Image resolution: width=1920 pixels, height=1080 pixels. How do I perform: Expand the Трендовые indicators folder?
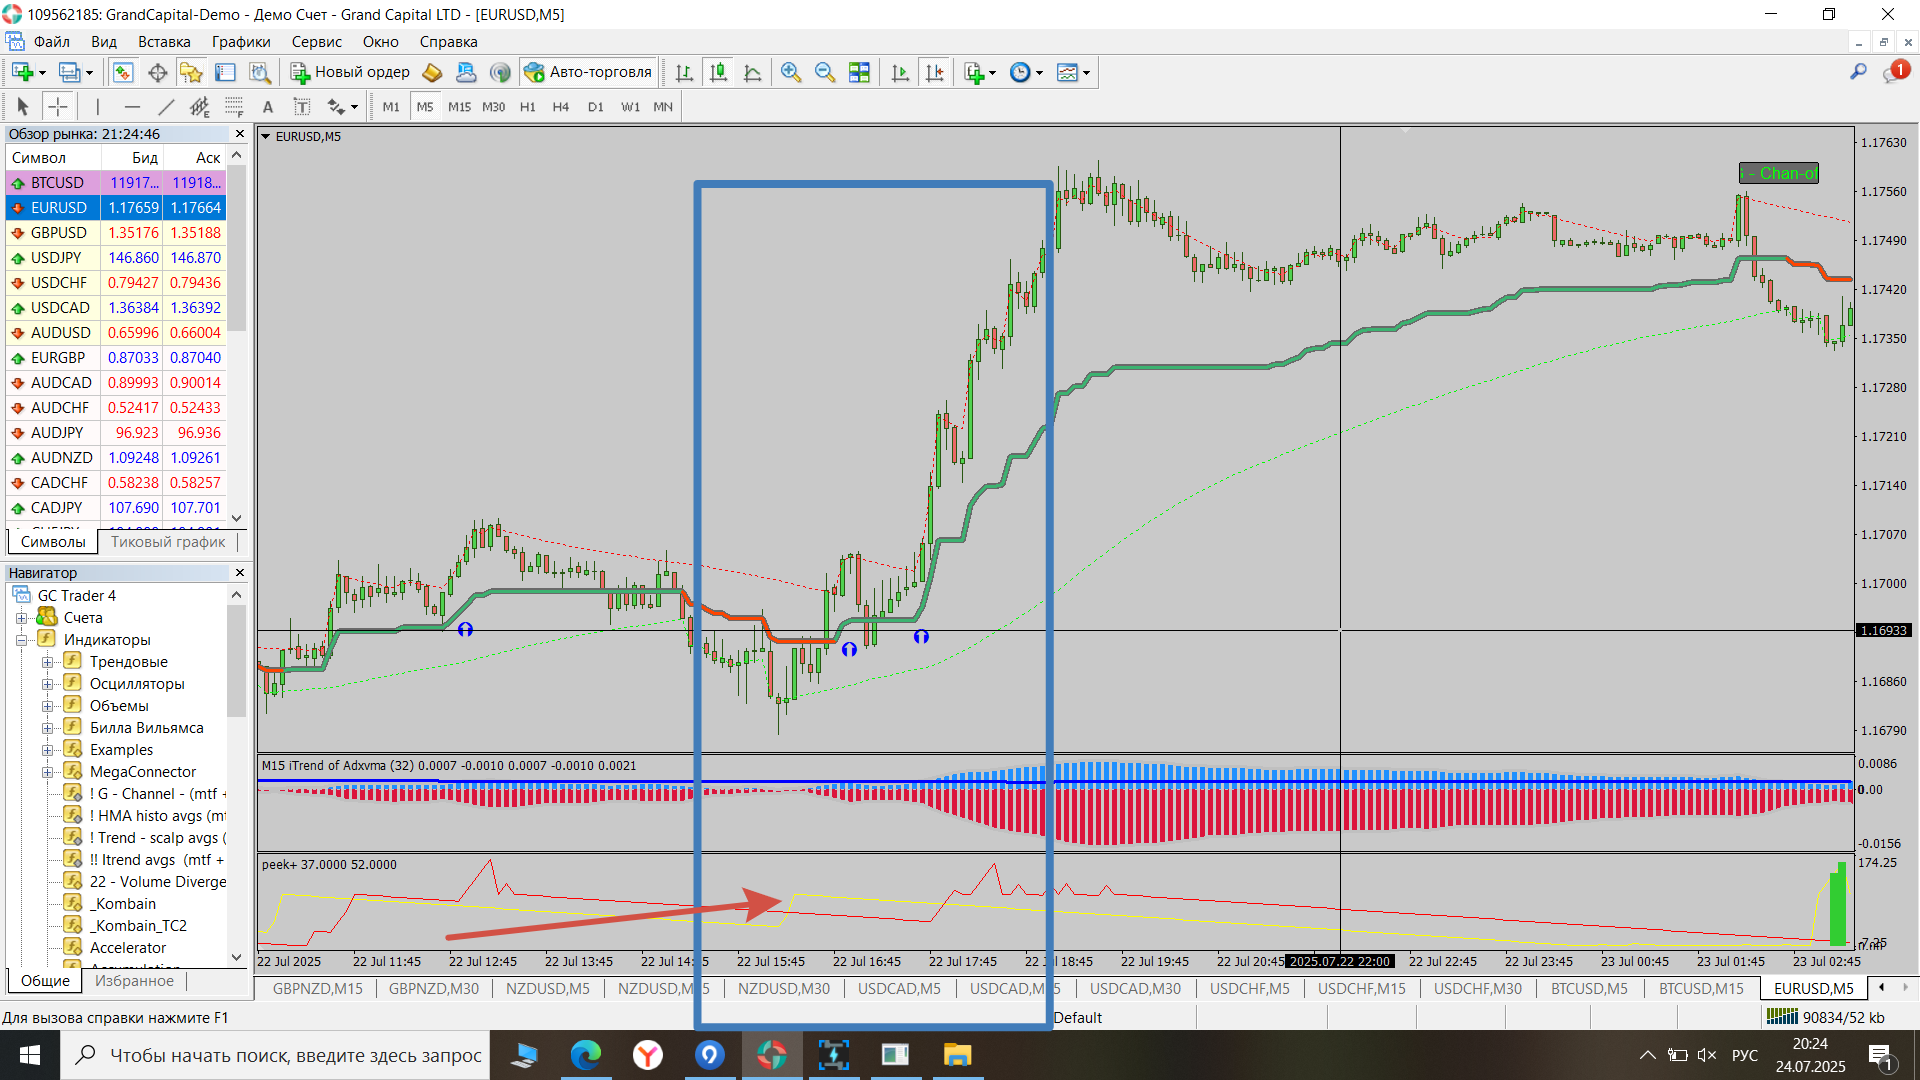47,662
